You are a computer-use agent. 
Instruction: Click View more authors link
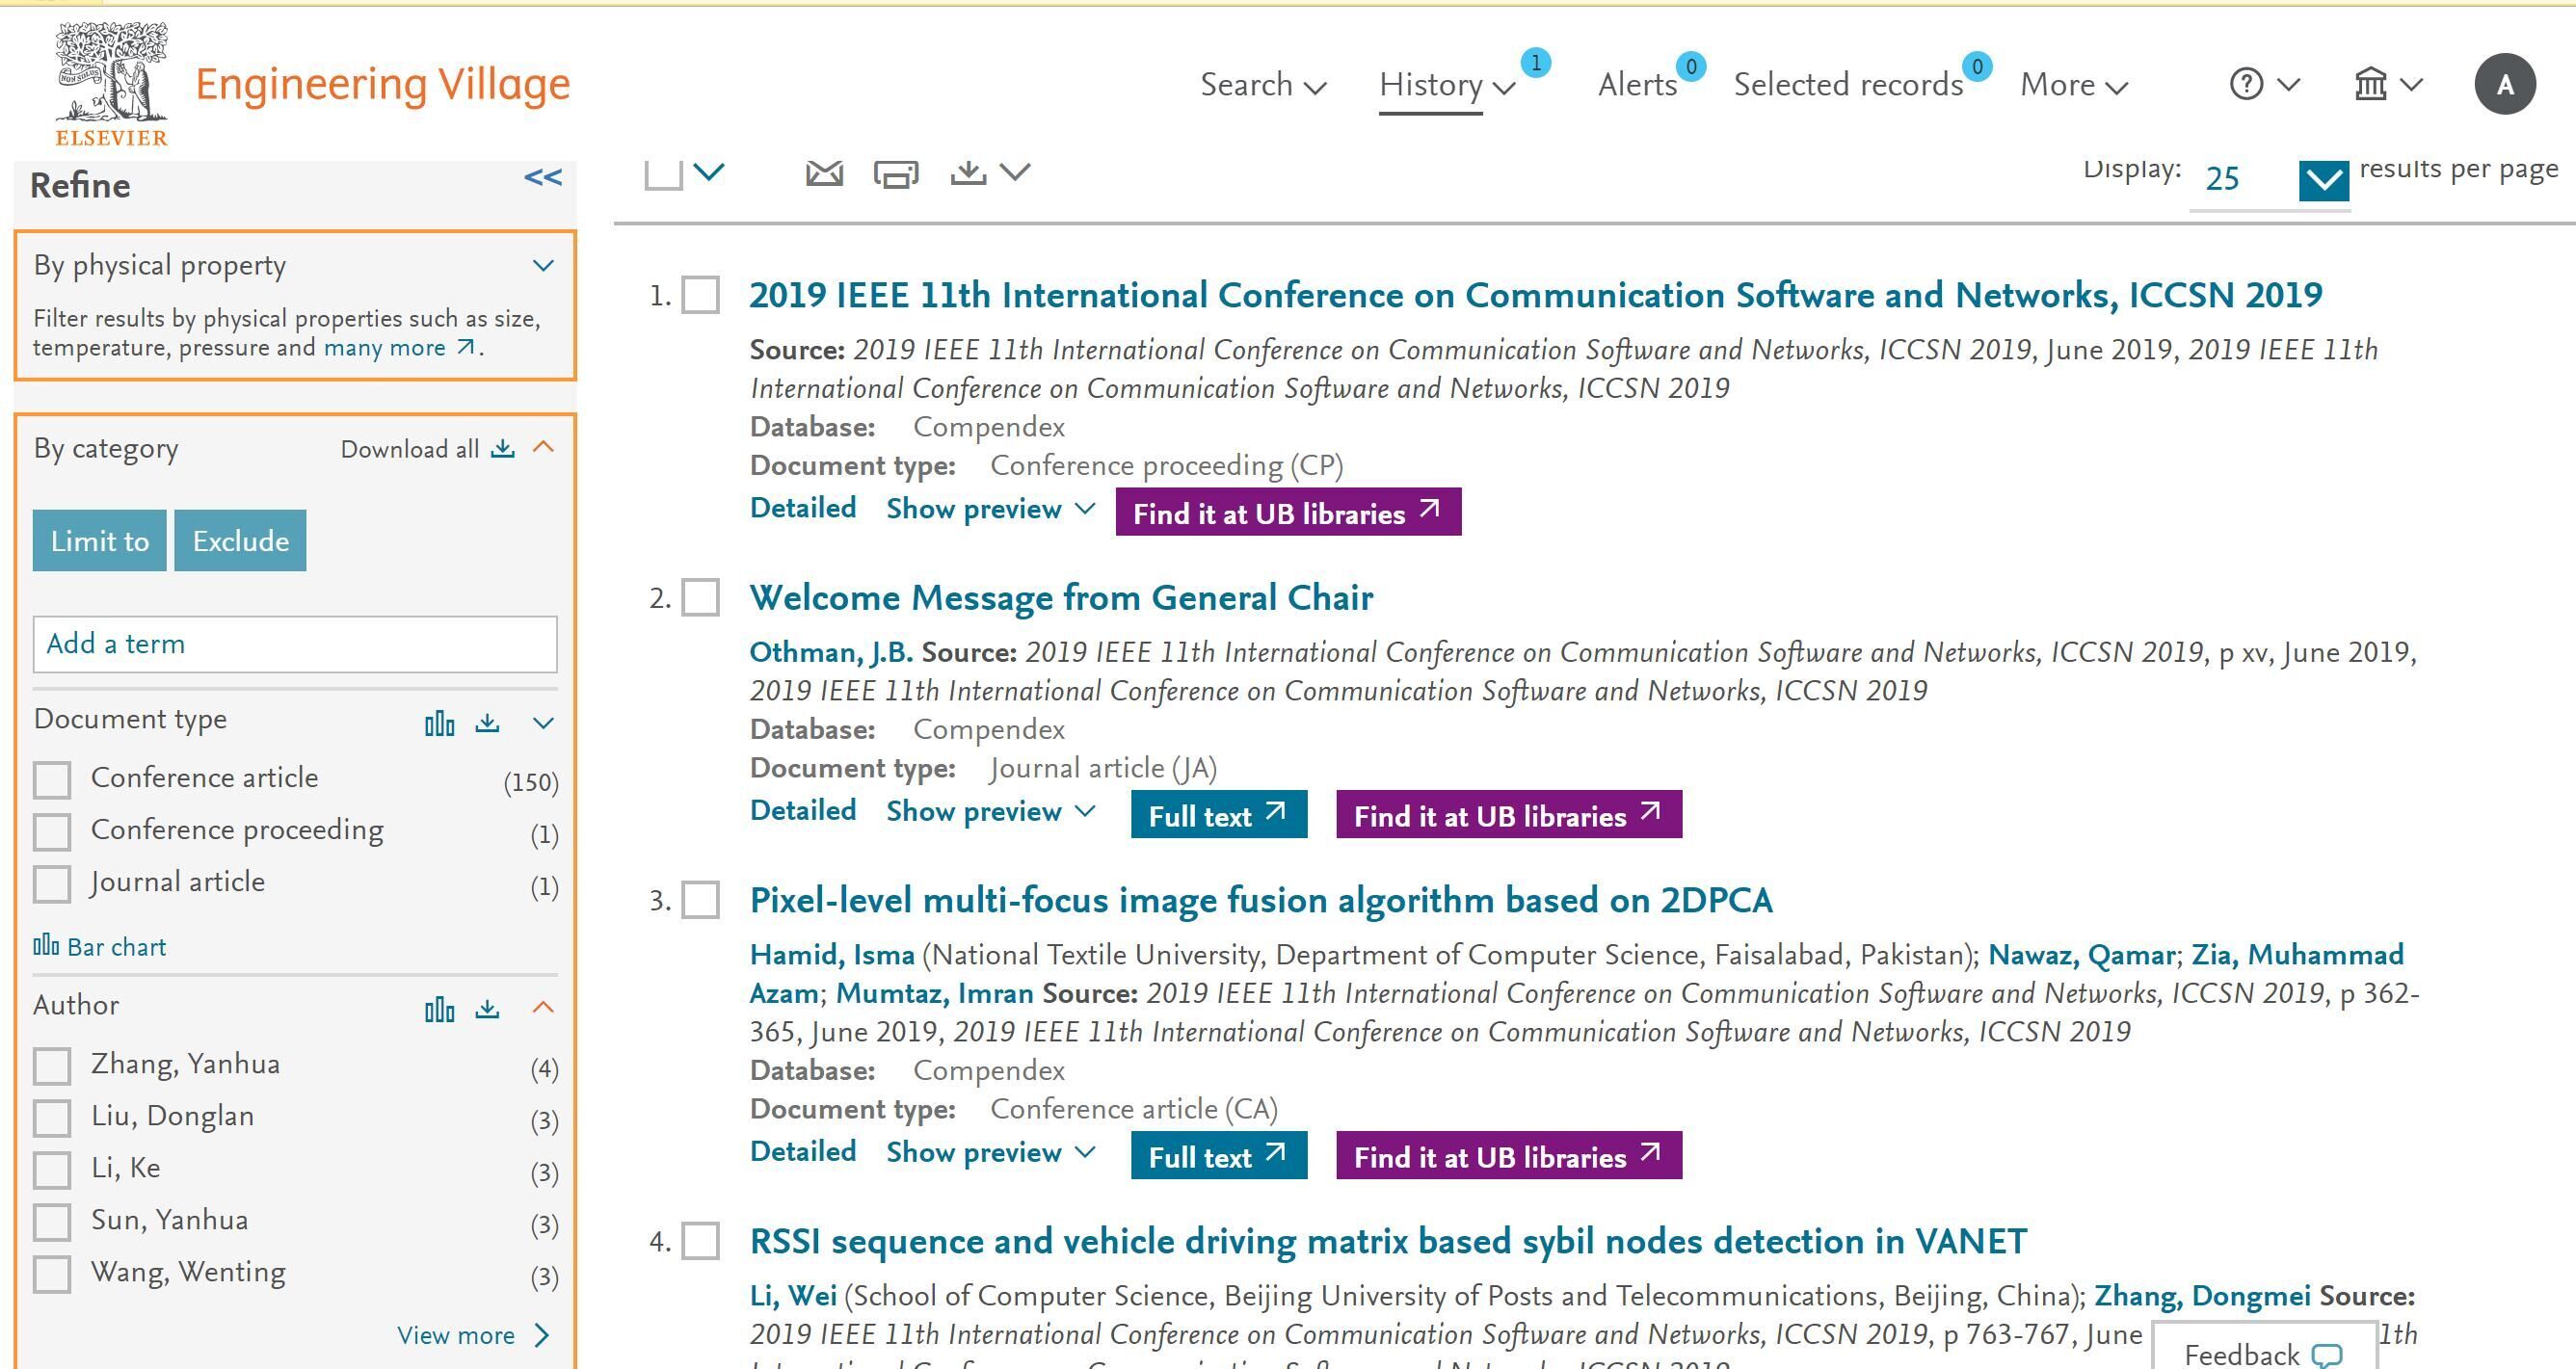coord(473,1335)
